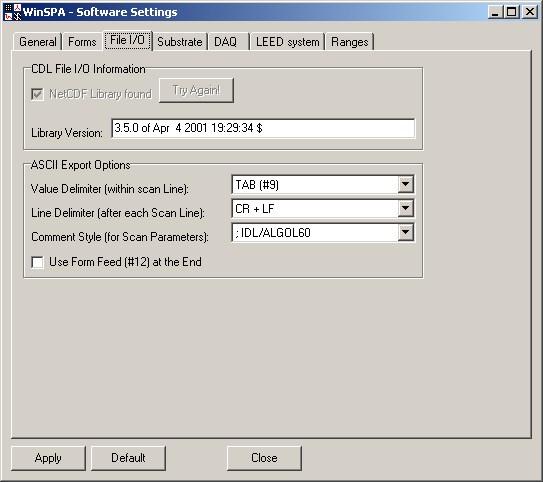Click the Comment Style (for Scan Parameters) label

(x=120, y=237)
